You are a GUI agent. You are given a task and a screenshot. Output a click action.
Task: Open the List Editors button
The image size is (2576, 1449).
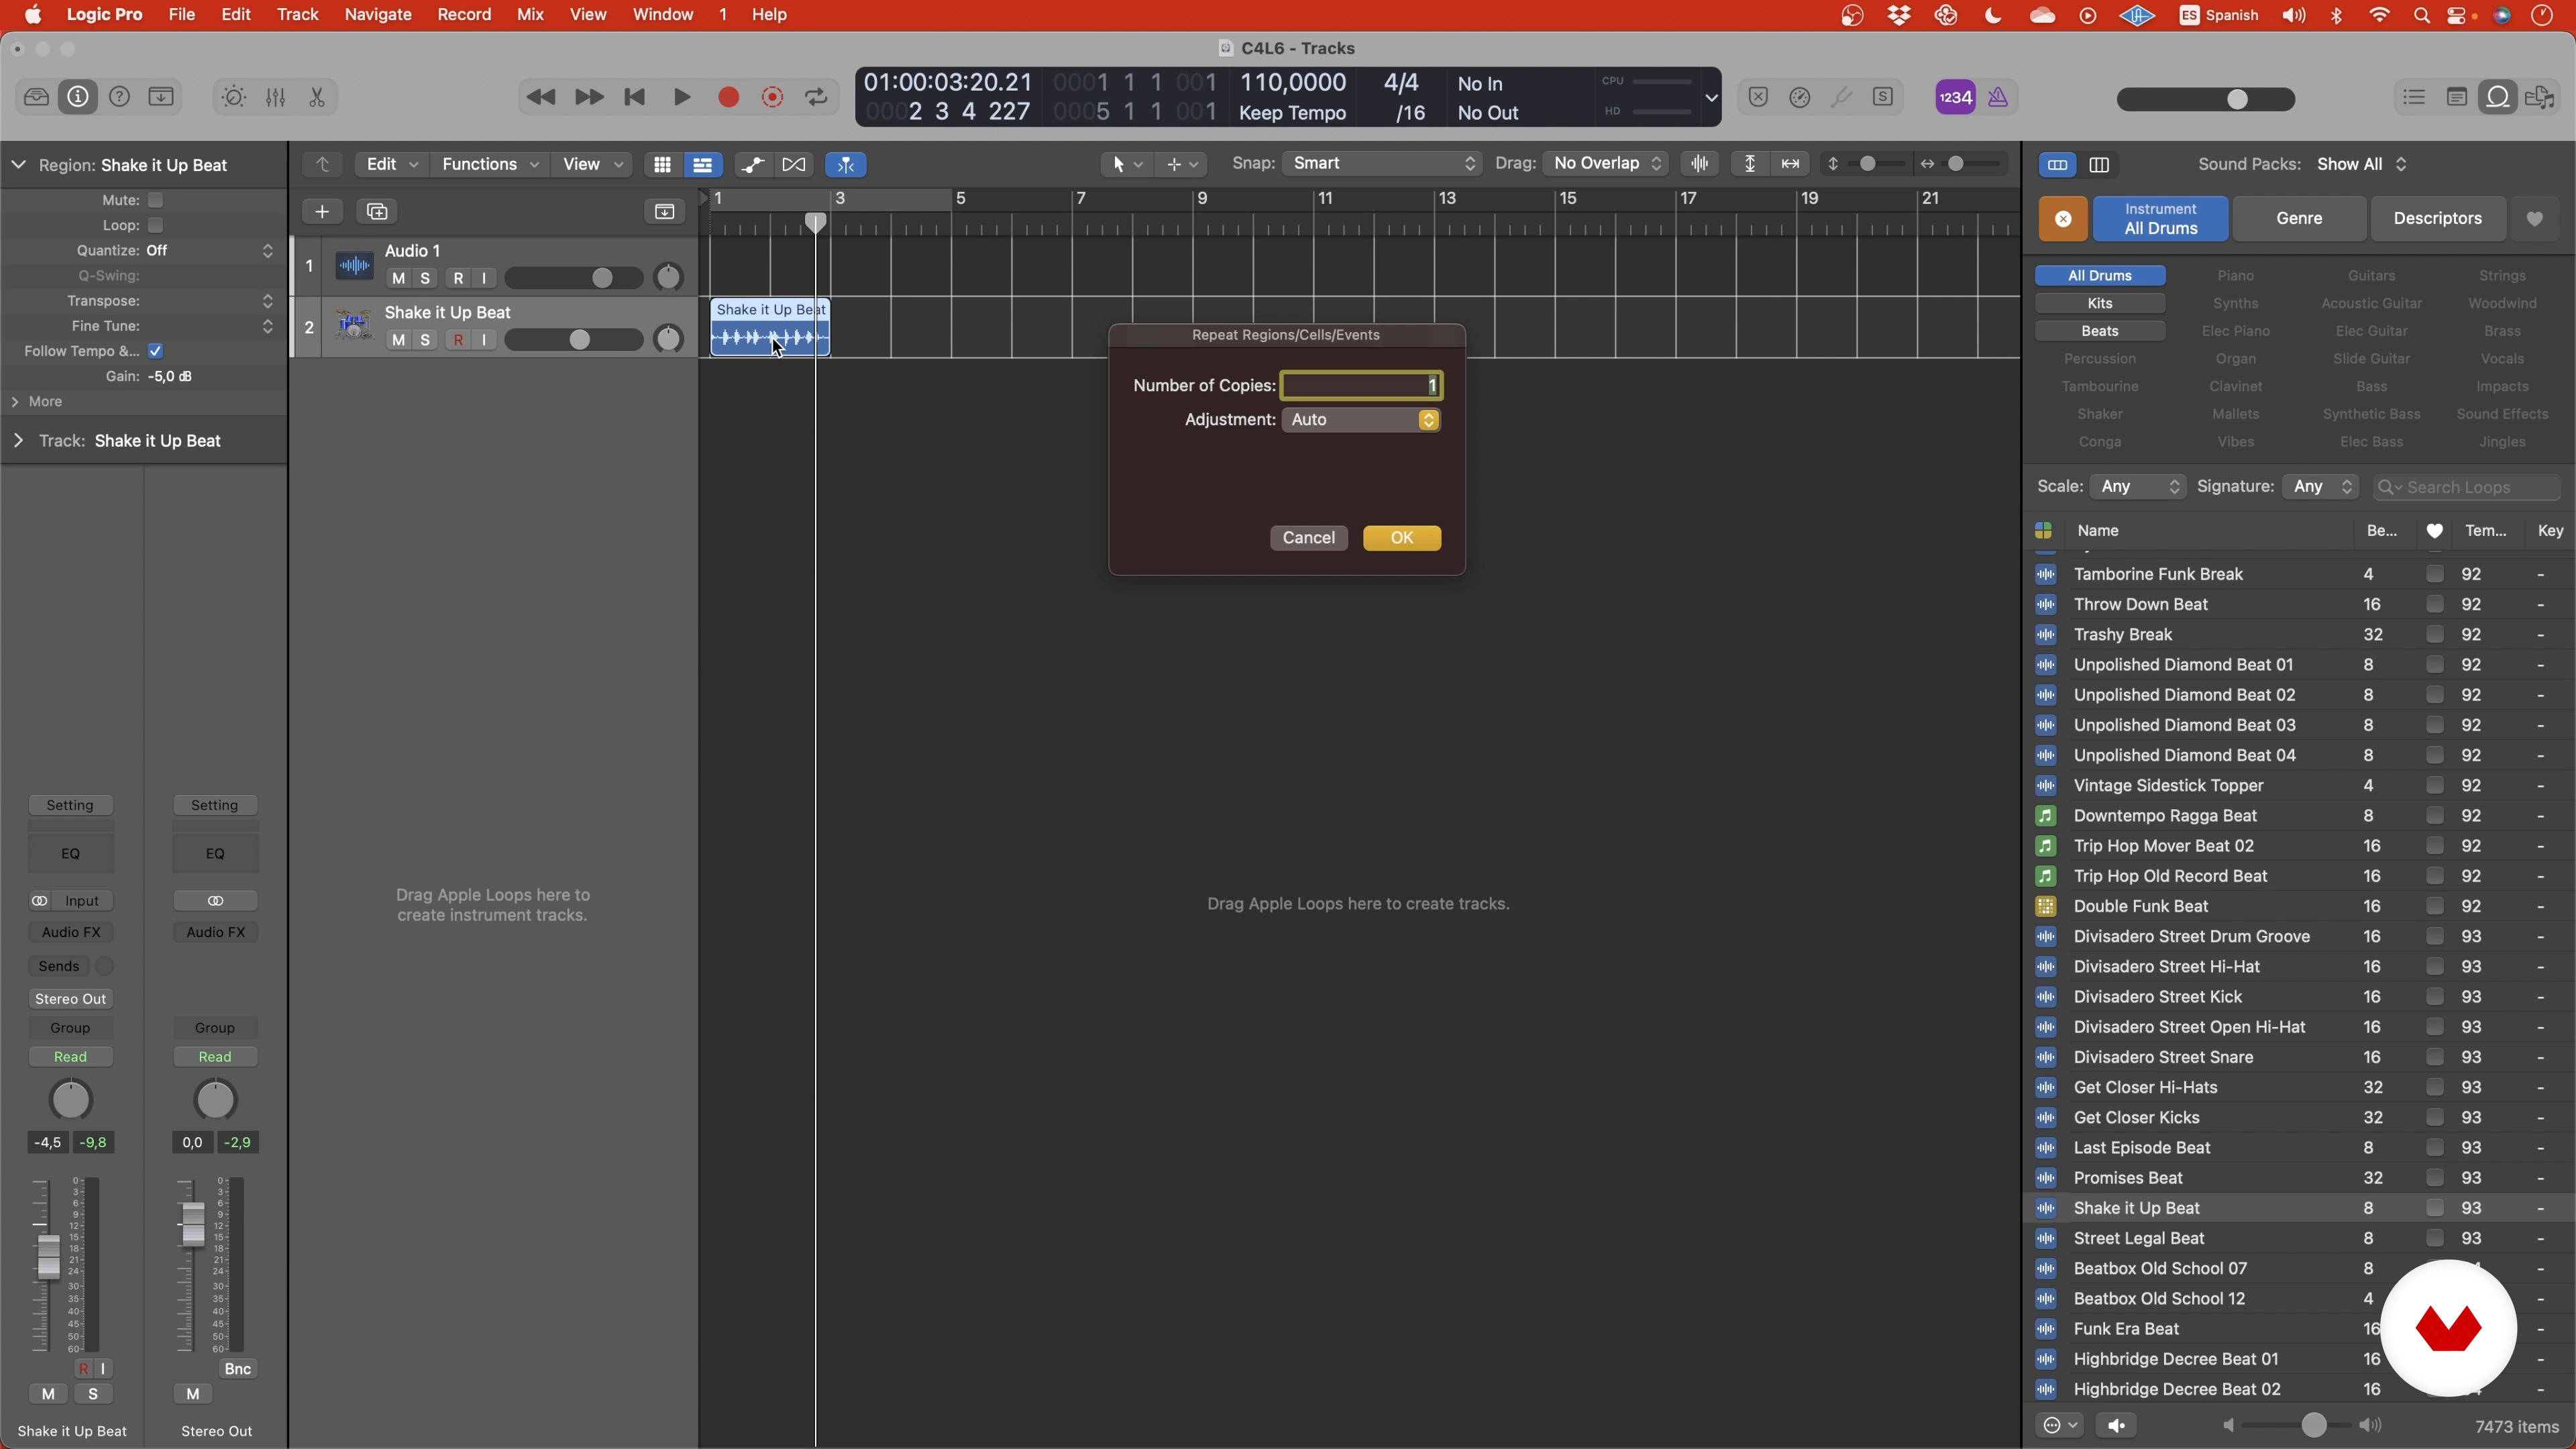(2414, 97)
